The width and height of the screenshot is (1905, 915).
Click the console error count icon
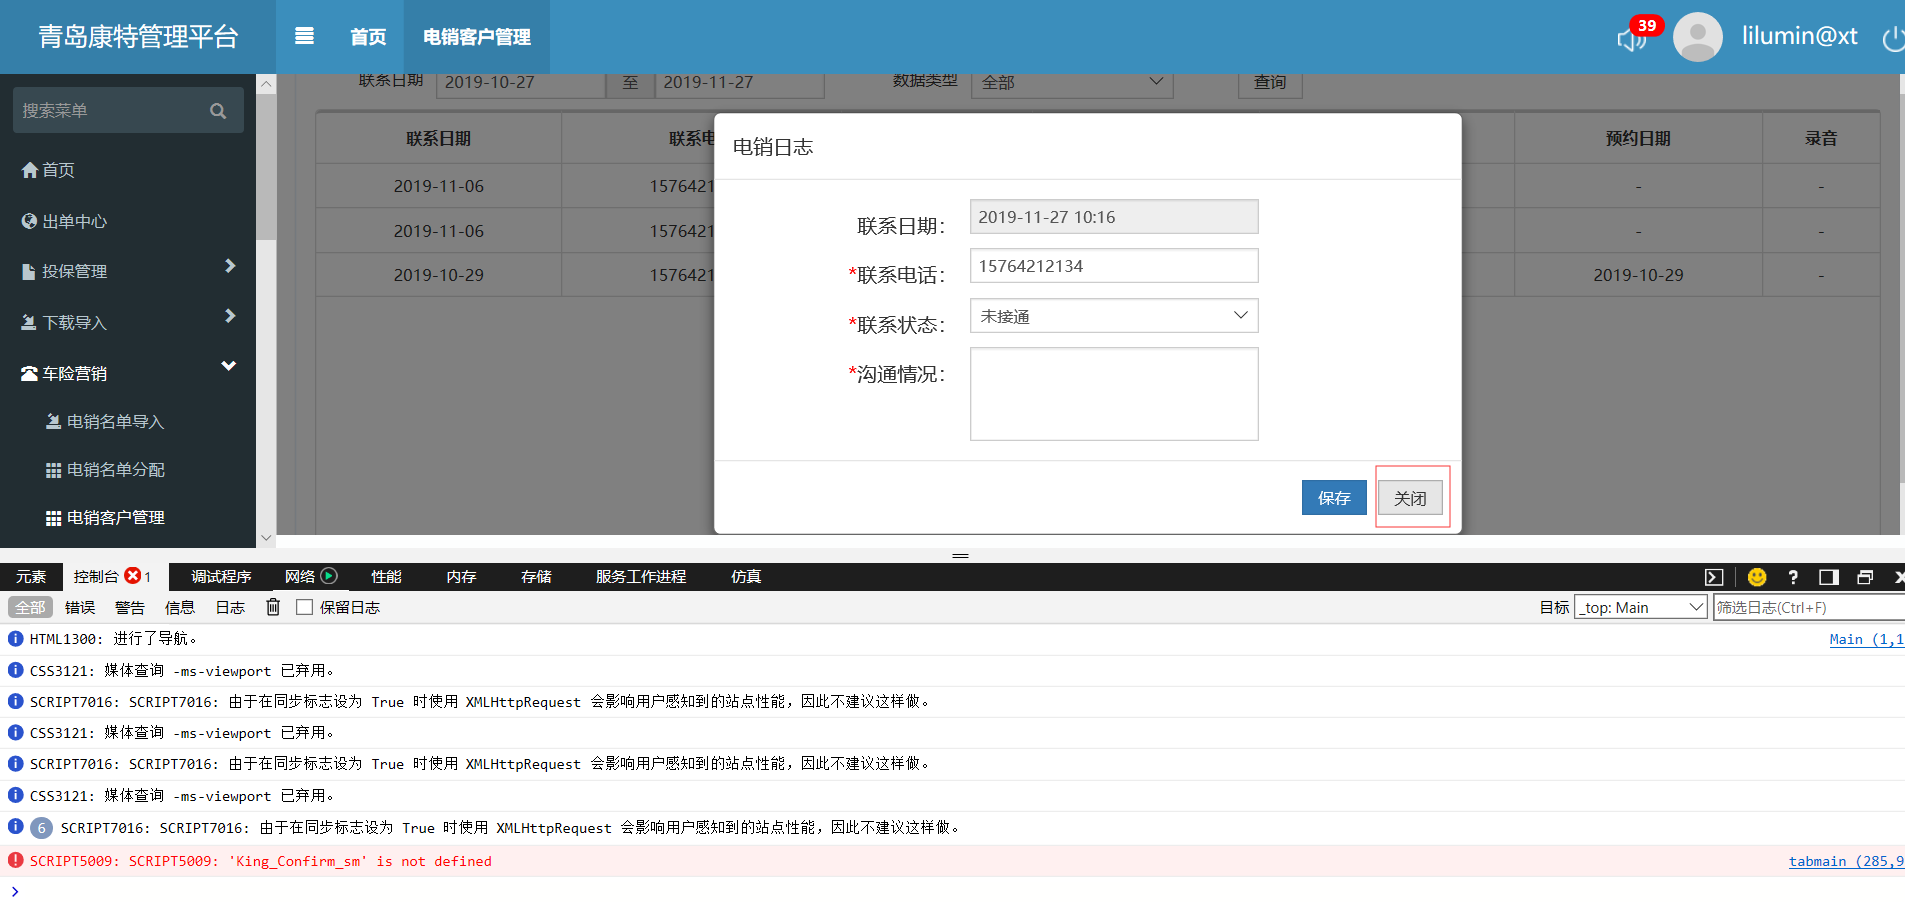point(132,576)
